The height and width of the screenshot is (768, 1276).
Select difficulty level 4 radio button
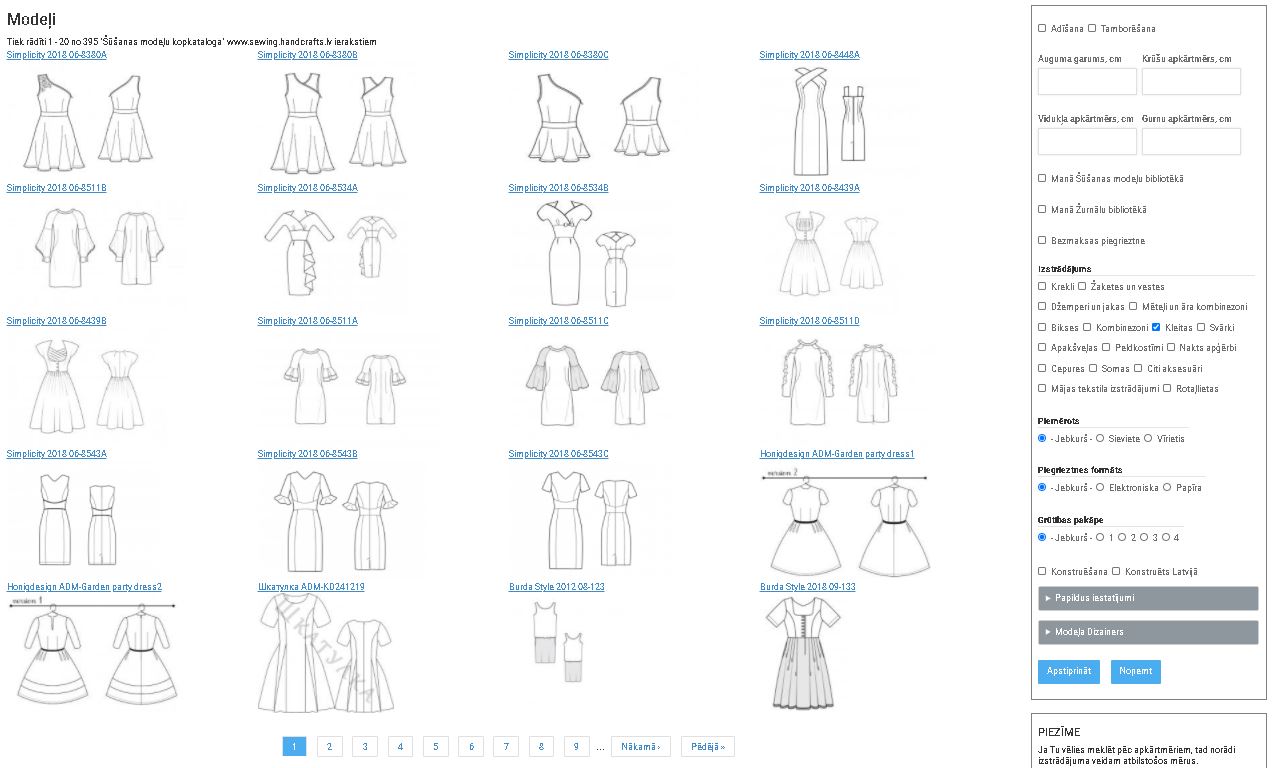(x=1166, y=537)
